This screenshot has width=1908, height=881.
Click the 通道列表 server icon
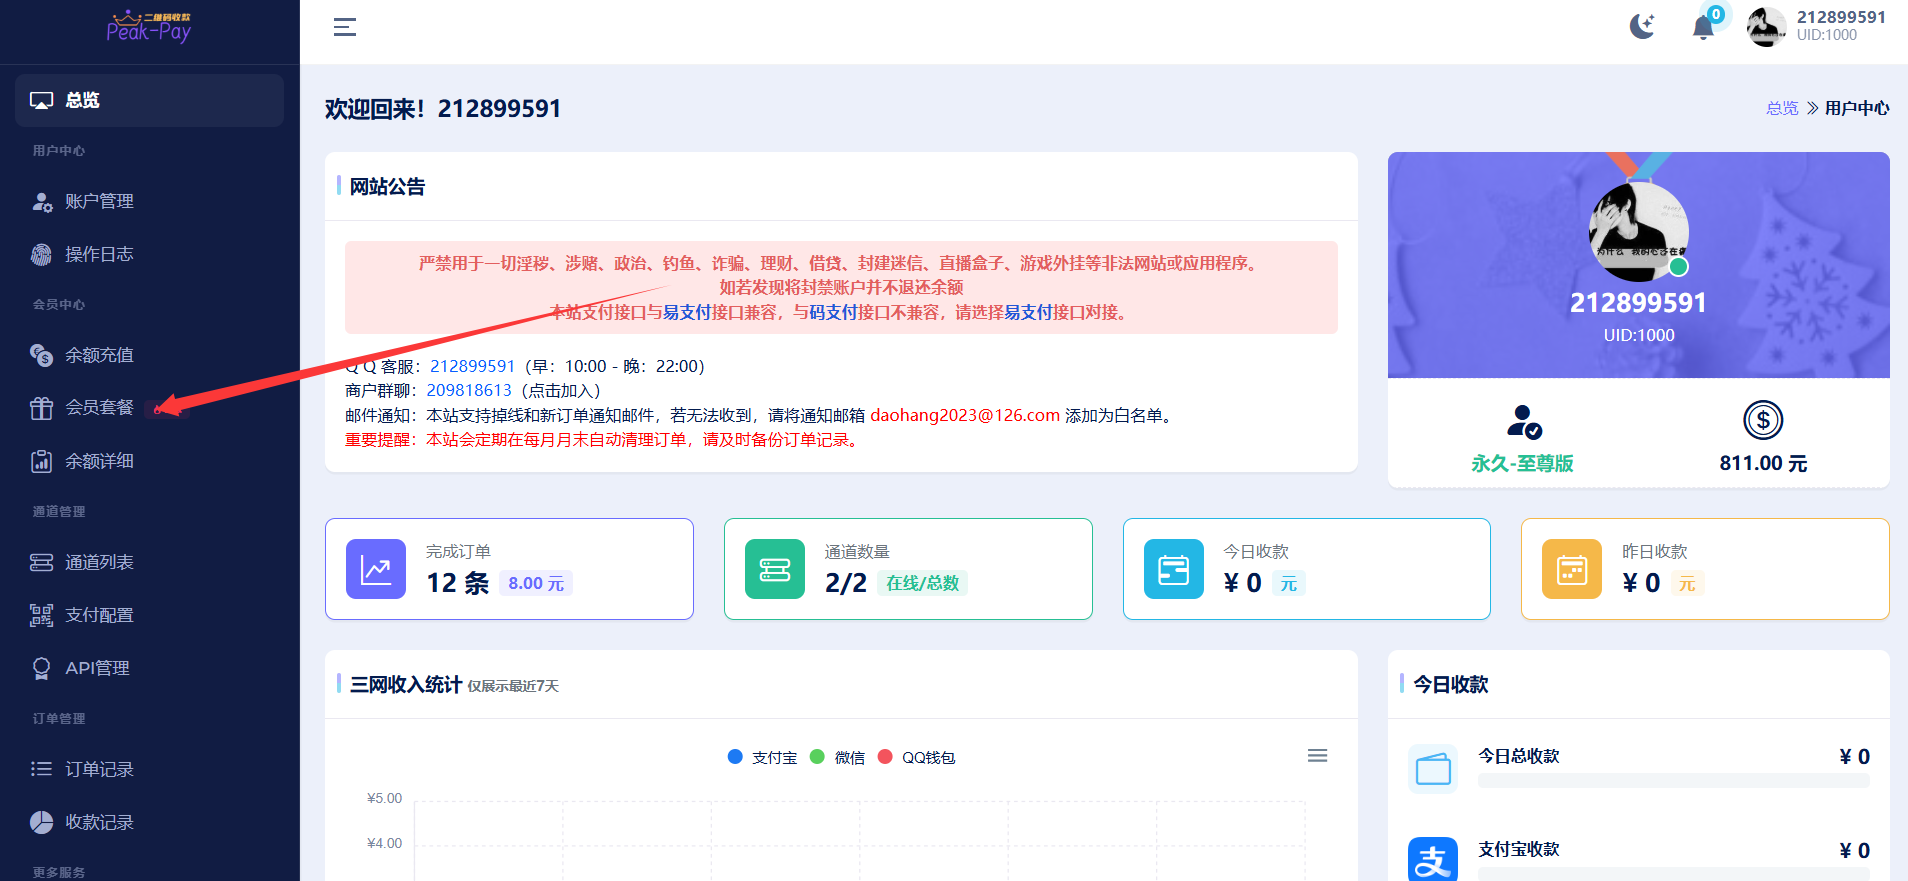(41, 562)
